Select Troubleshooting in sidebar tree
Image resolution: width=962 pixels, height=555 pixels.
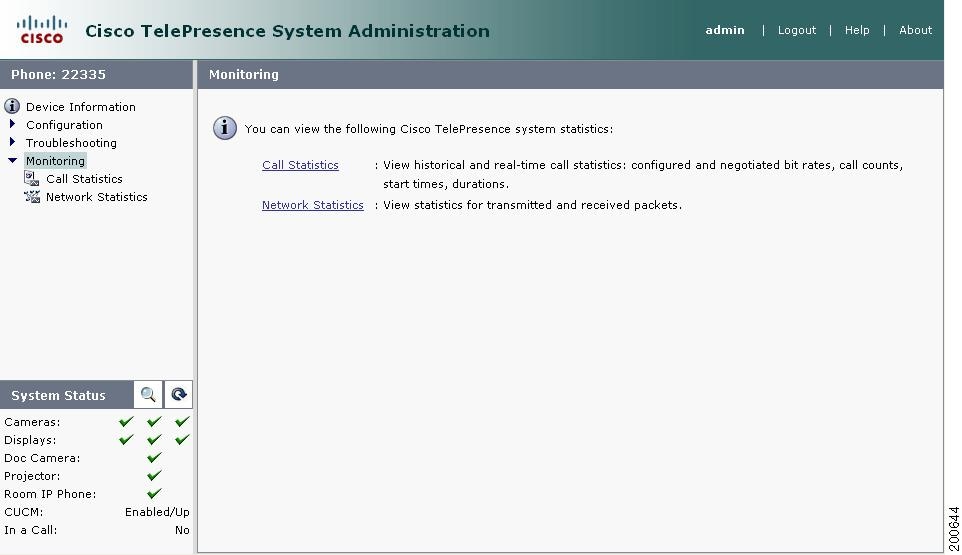[x=71, y=143]
